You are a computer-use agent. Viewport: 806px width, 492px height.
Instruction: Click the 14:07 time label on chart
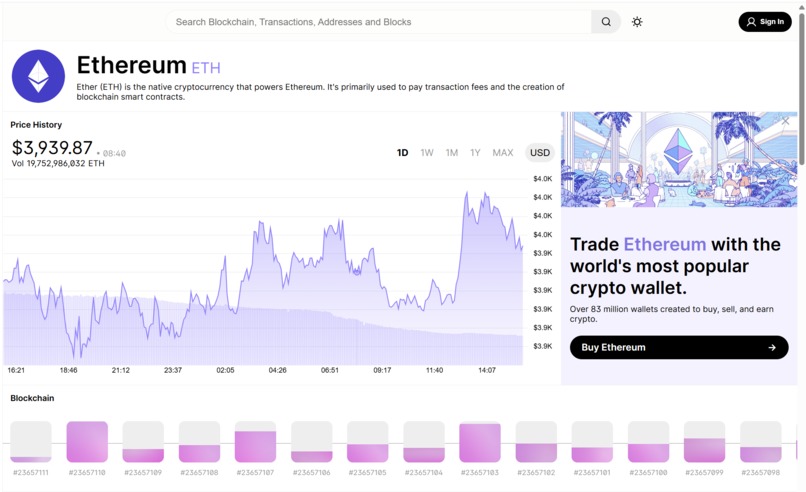coord(487,370)
